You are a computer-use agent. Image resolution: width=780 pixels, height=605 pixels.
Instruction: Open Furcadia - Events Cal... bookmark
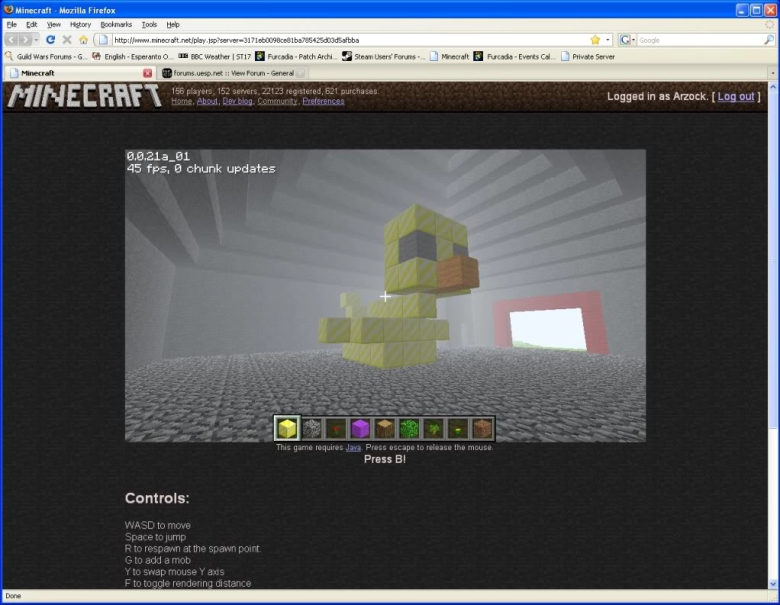point(515,57)
